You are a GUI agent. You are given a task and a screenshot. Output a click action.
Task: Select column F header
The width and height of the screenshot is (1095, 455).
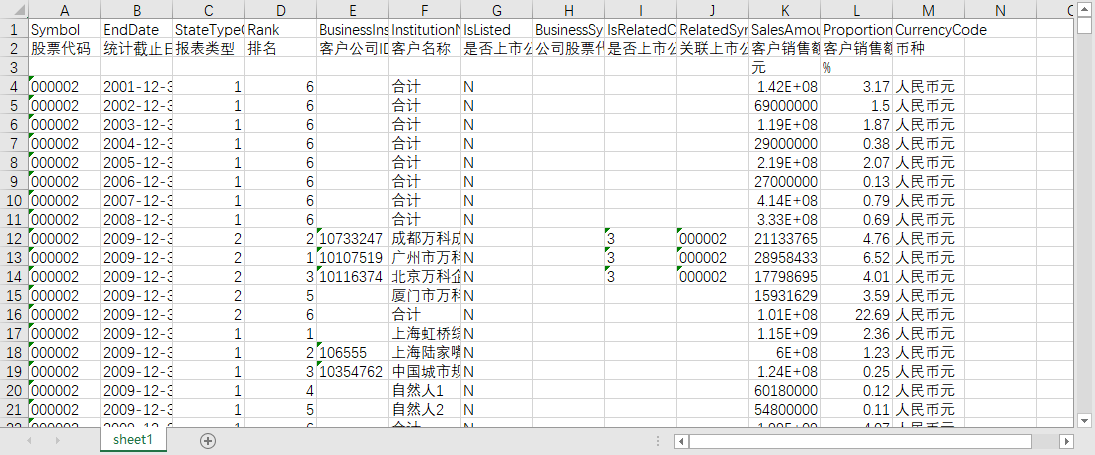click(x=425, y=10)
